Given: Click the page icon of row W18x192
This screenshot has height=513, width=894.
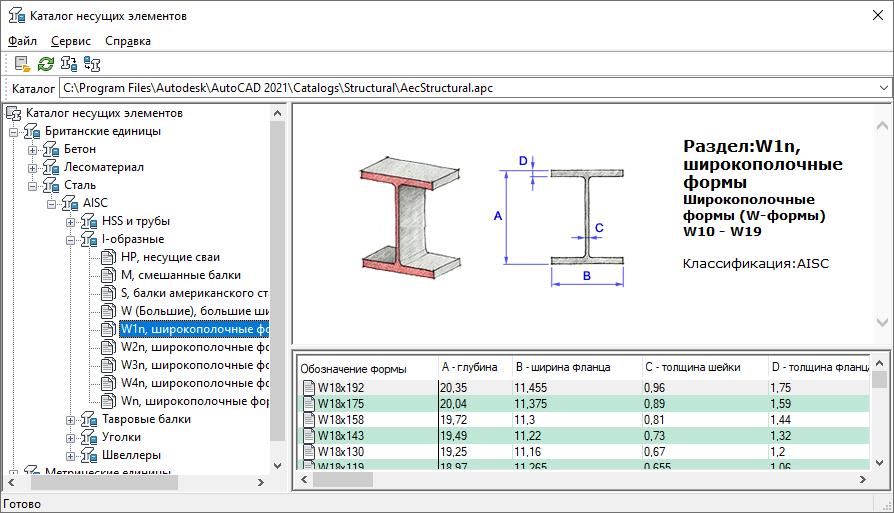Looking at the screenshot, I should point(308,388).
